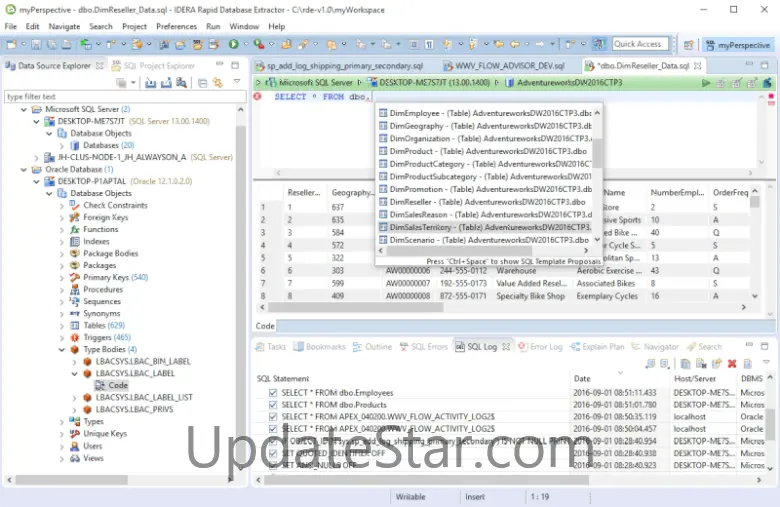Toggle checkbox for SET QUOTED_IDENTIFIER OFF entry
780x507 pixels.
(x=273, y=453)
